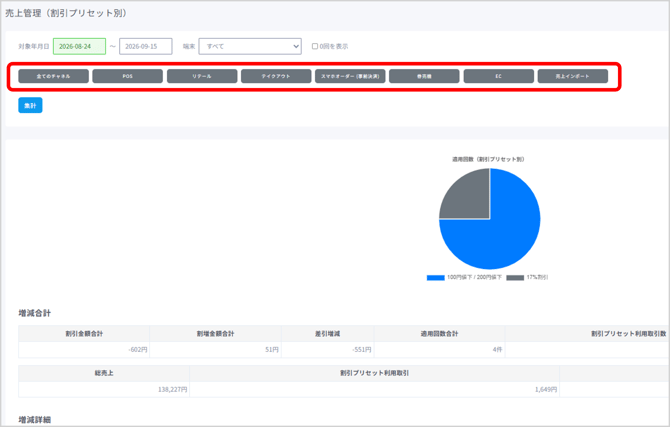Click the 増減合計 section heading
Image resolution: width=670 pixels, height=427 pixels.
(35, 313)
